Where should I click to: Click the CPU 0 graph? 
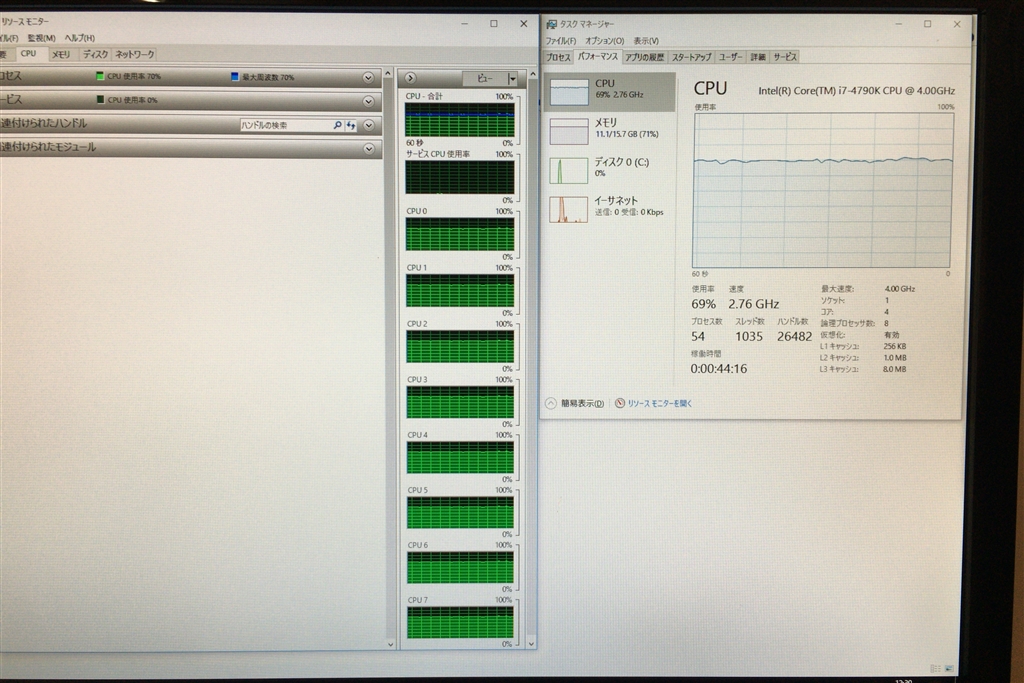(x=460, y=234)
